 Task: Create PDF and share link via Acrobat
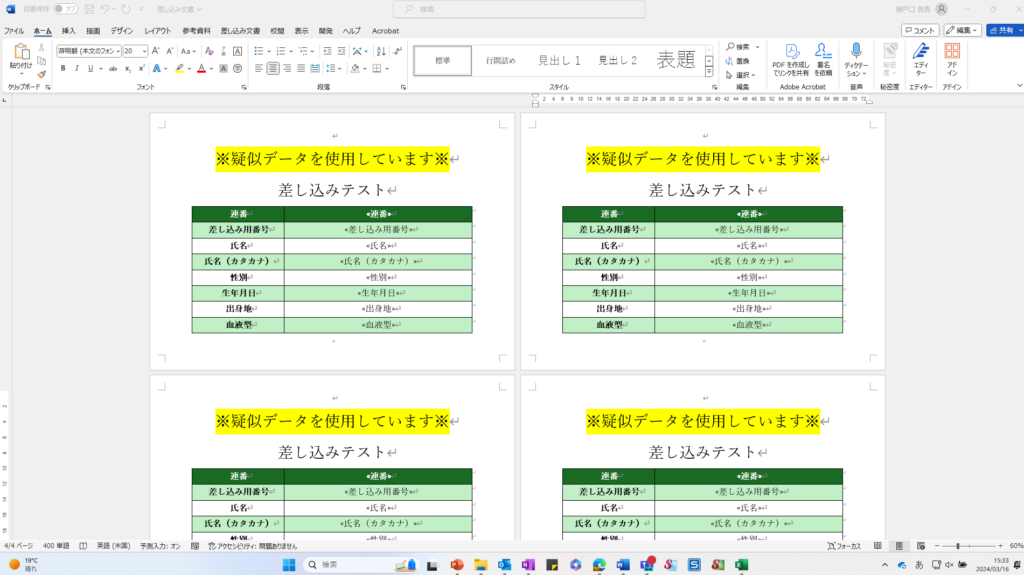coord(791,59)
